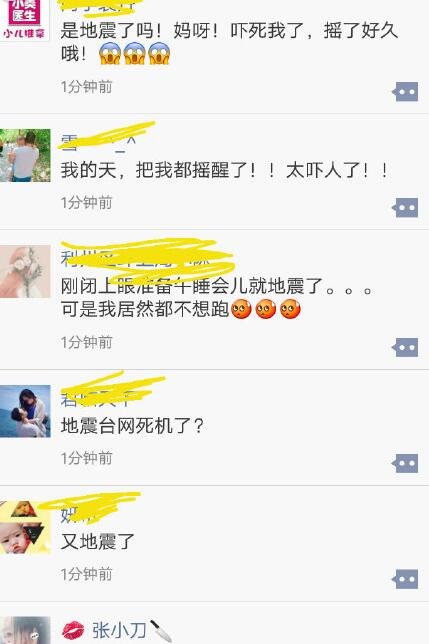
Task: Open avatar of person in white shirt outdoors
Action: click(25, 155)
